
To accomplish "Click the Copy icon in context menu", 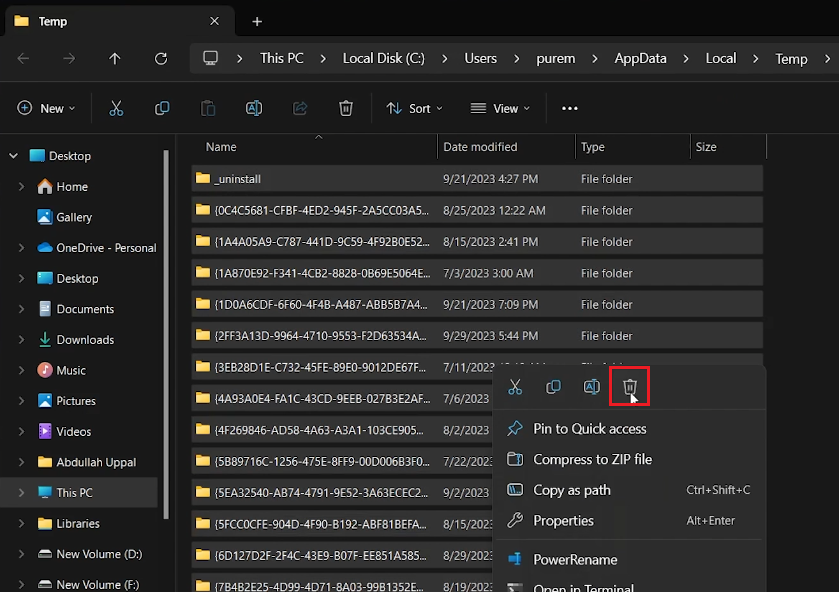I will (x=553, y=387).
